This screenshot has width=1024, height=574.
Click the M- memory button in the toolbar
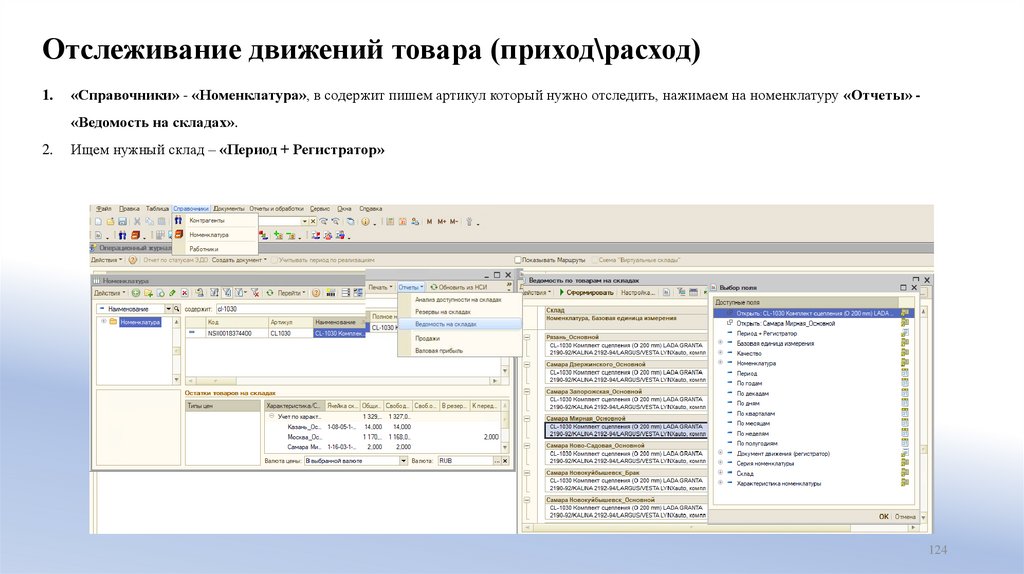pyautogui.click(x=454, y=221)
